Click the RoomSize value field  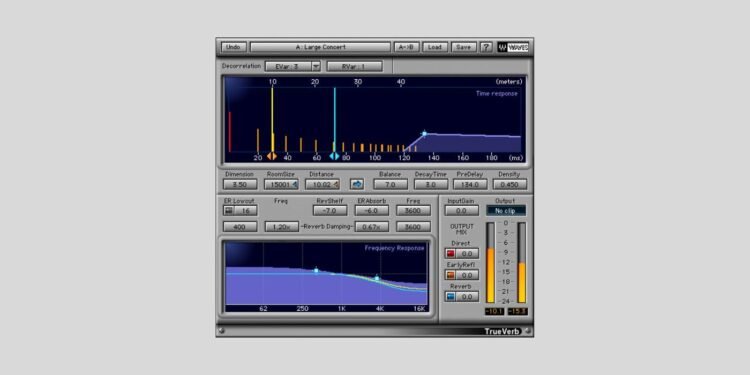click(x=281, y=184)
